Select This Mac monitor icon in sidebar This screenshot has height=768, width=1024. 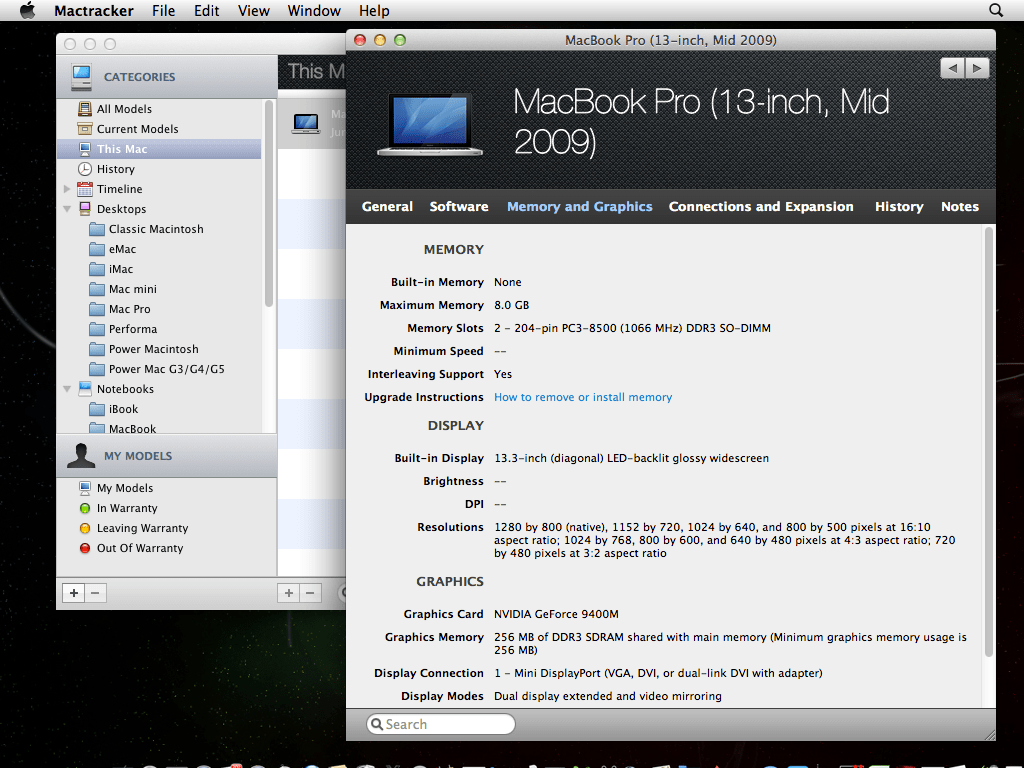click(x=85, y=149)
